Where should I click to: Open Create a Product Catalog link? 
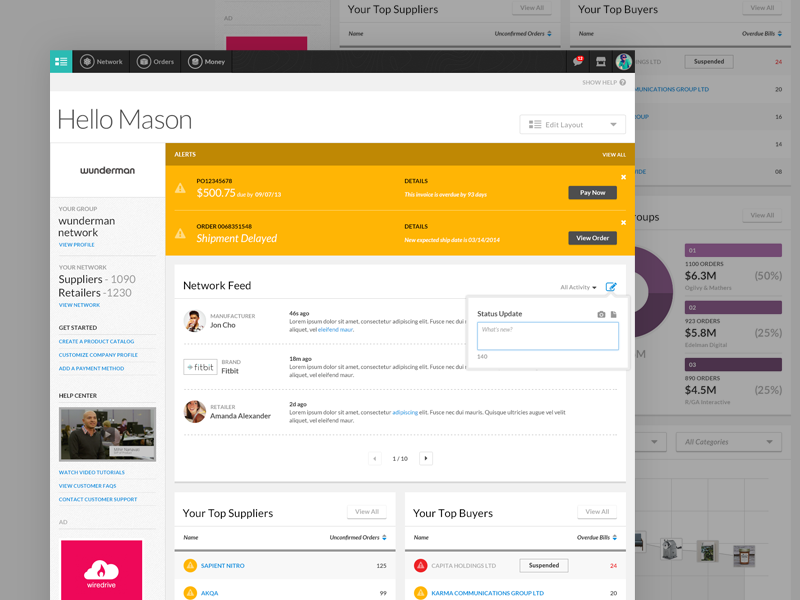point(96,341)
